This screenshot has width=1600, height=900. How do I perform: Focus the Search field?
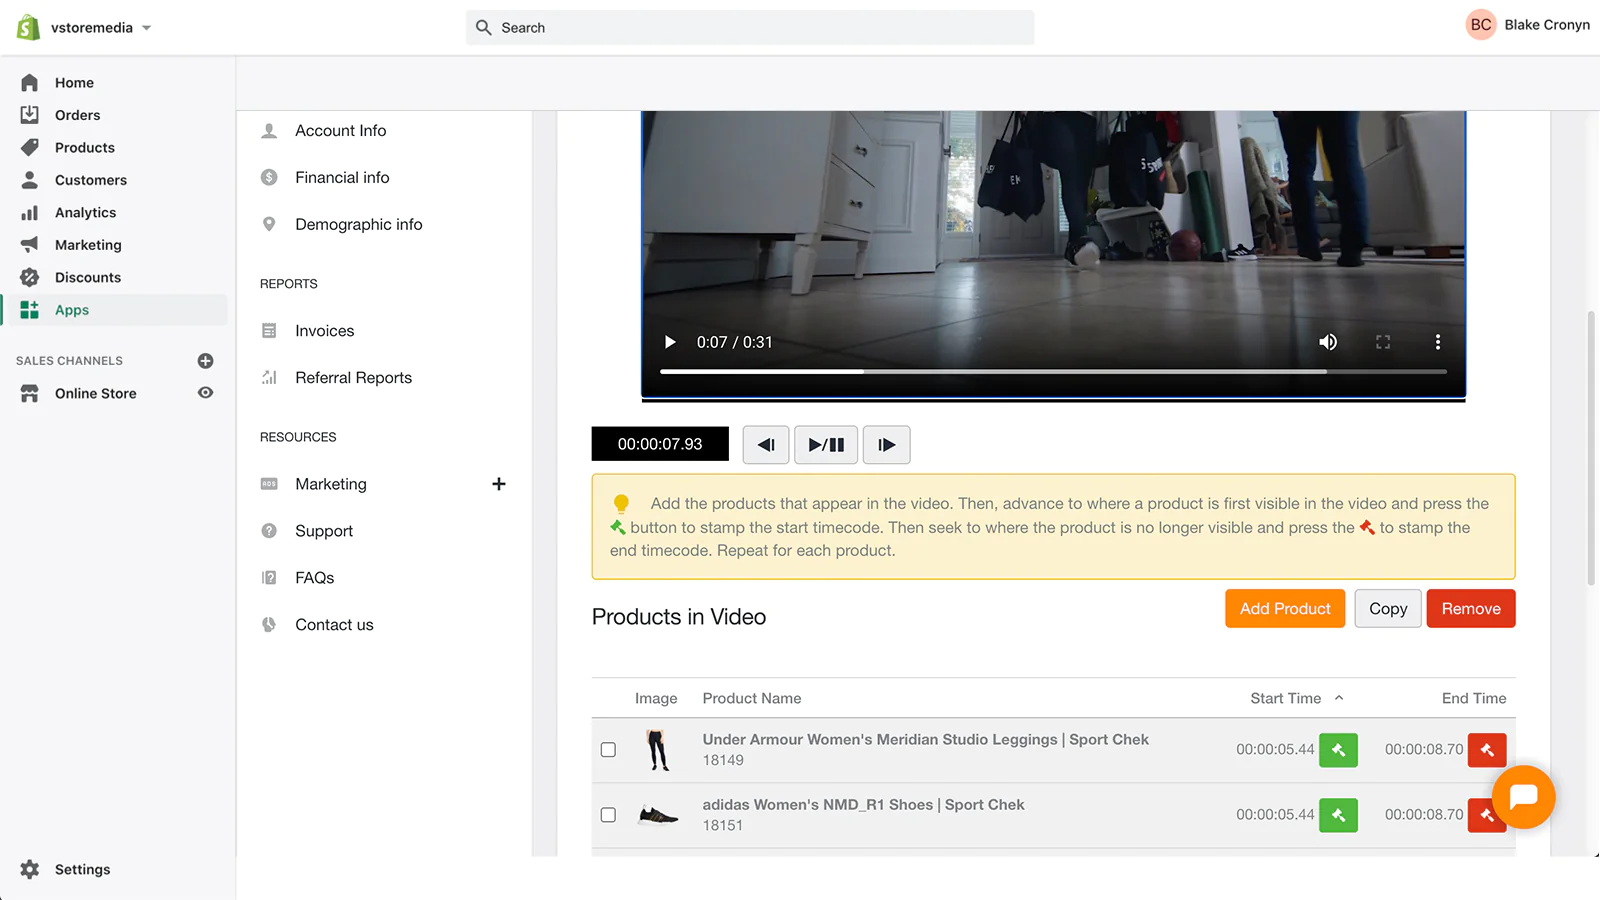tap(749, 28)
